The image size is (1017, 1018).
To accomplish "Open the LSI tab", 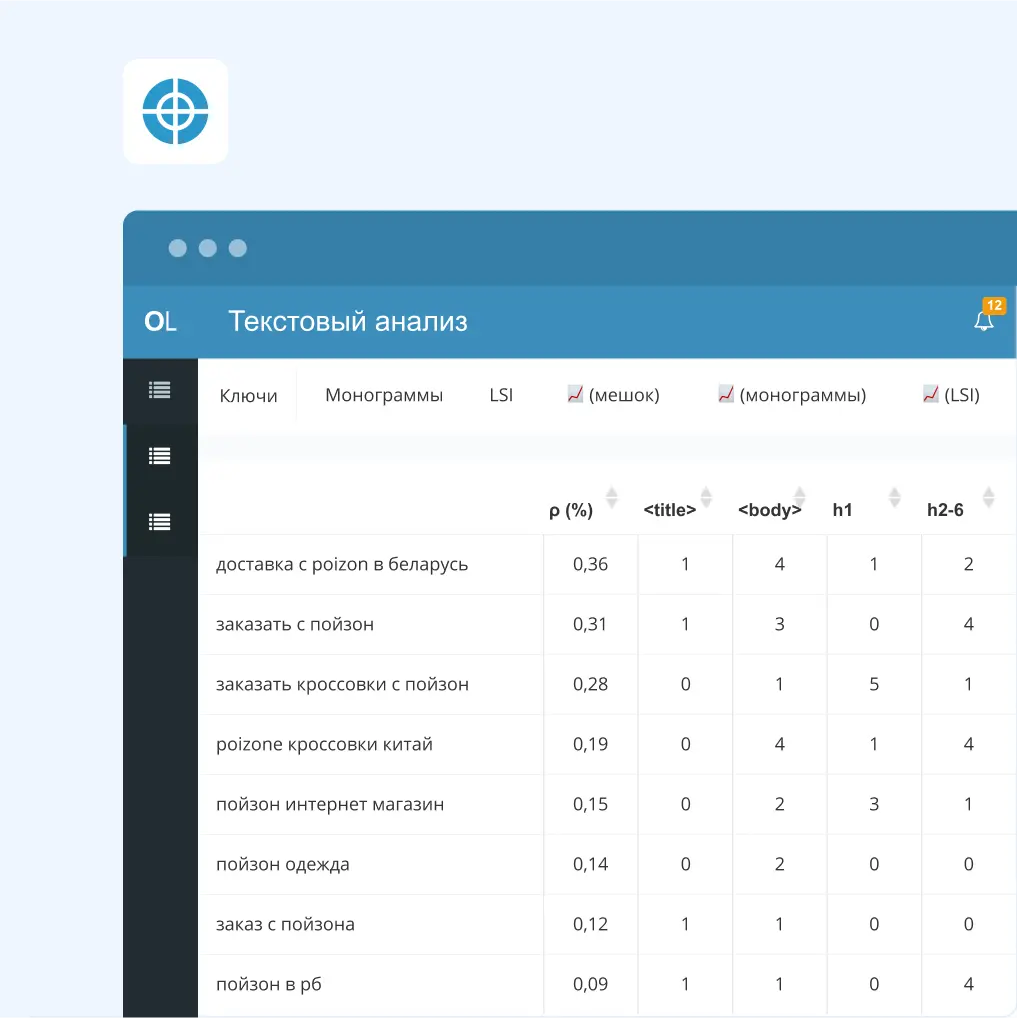I will click(x=501, y=394).
